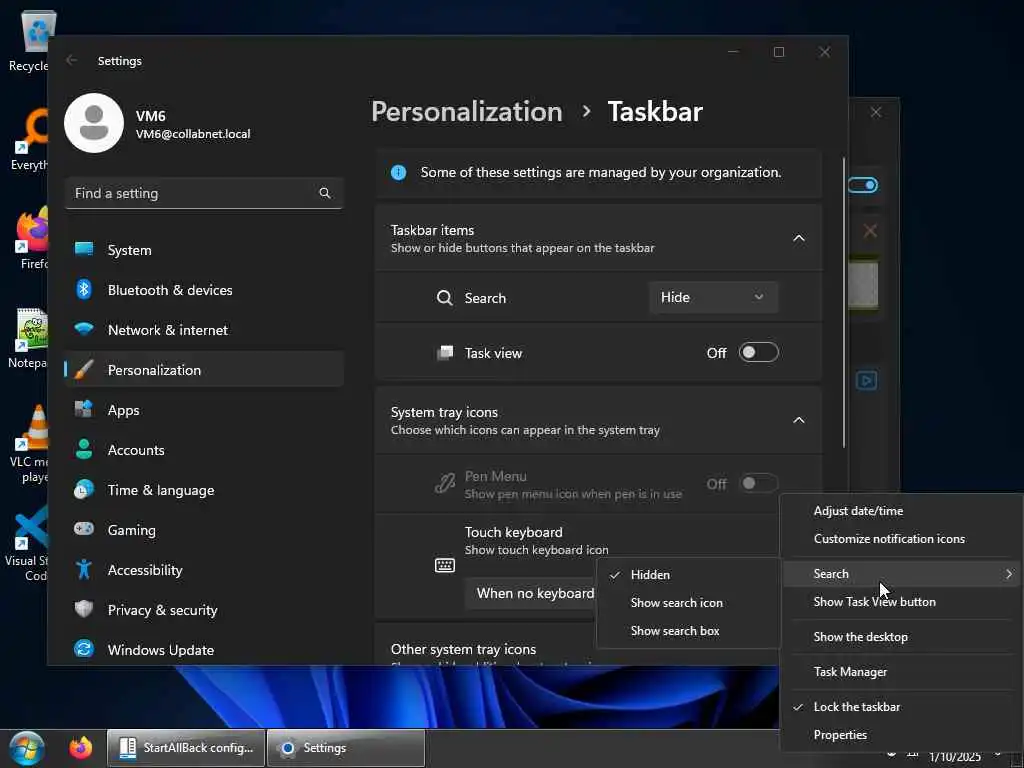Click the VM6 user profile avatar
Viewport: 1024px width, 768px height.
[94, 123]
